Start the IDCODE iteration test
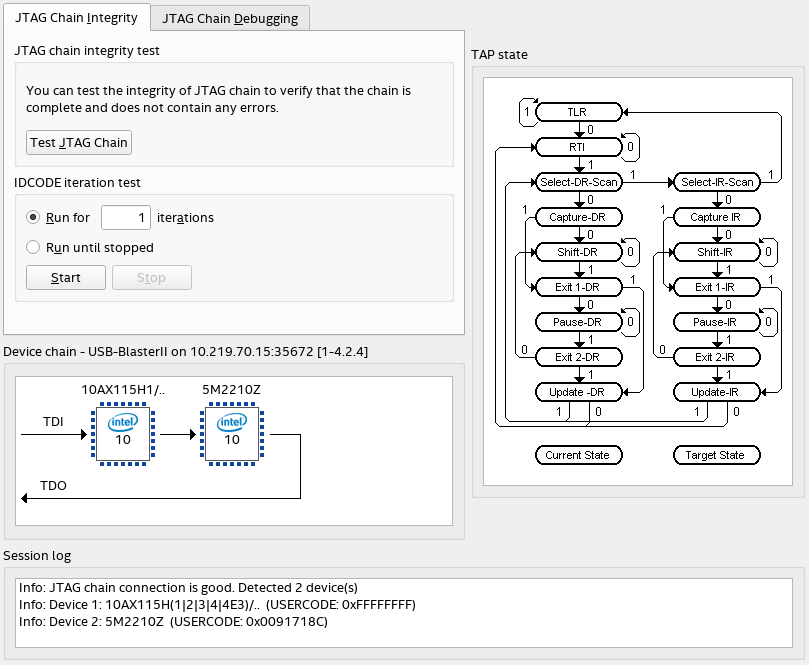The image size is (809, 665). 65,277
